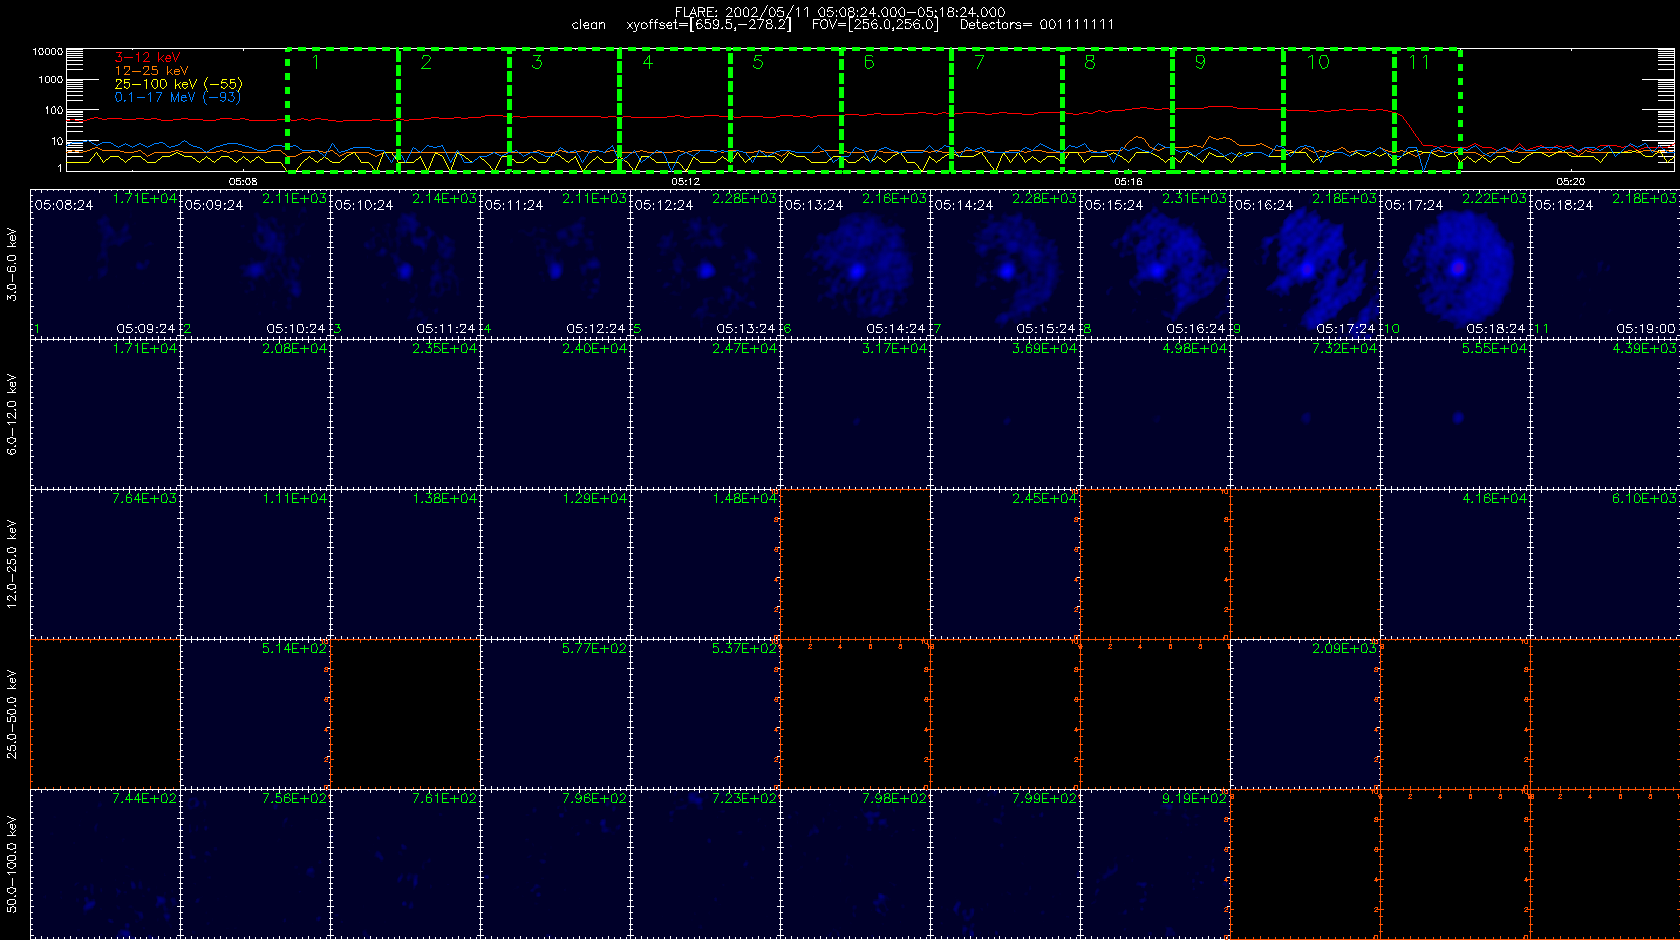Open the 12.0-25.0 keV image showing 2.45E+04
The width and height of the screenshot is (1680, 940).
pos(1006,564)
